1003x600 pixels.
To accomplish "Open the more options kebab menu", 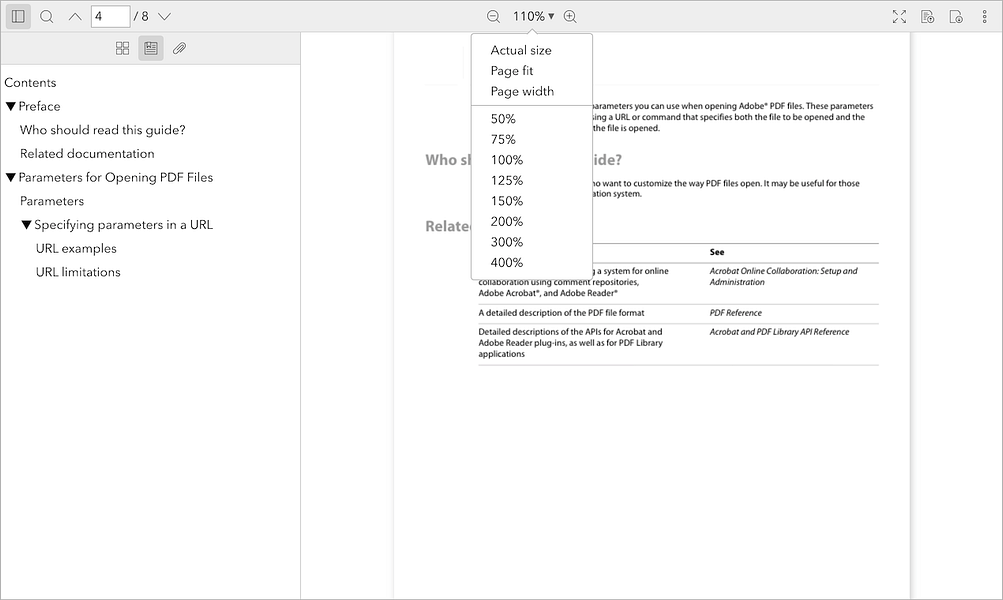I will (x=984, y=17).
